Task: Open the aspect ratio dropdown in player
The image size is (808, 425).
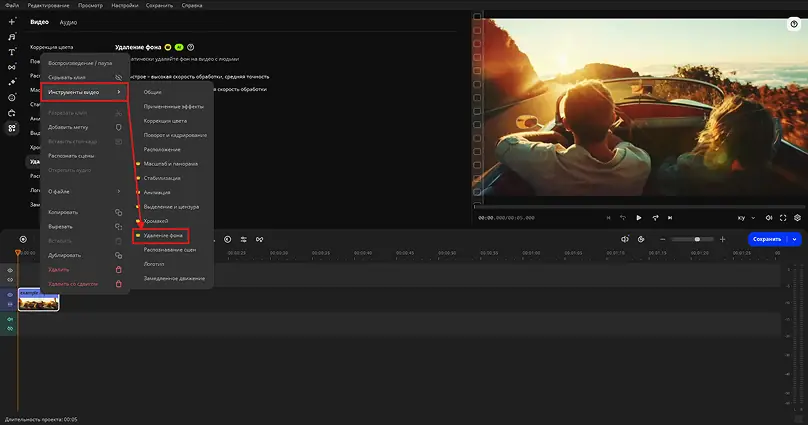Action: pyautogui.click(x=746, y=218)
